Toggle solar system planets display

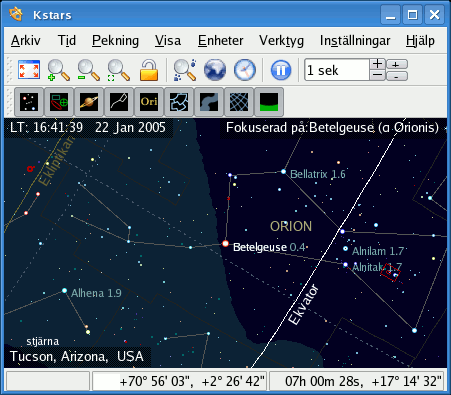89,102
